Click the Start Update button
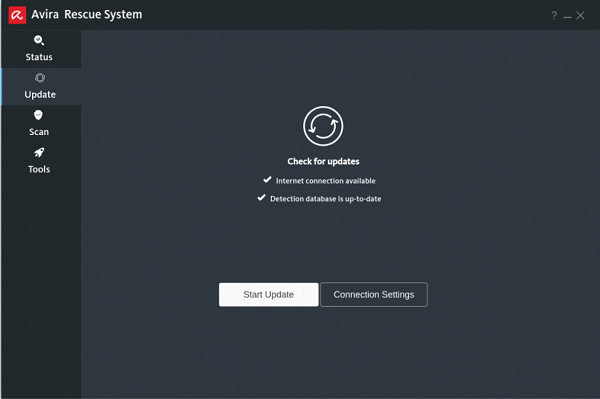Screen dimensions: 600x399 click(269, 295)
